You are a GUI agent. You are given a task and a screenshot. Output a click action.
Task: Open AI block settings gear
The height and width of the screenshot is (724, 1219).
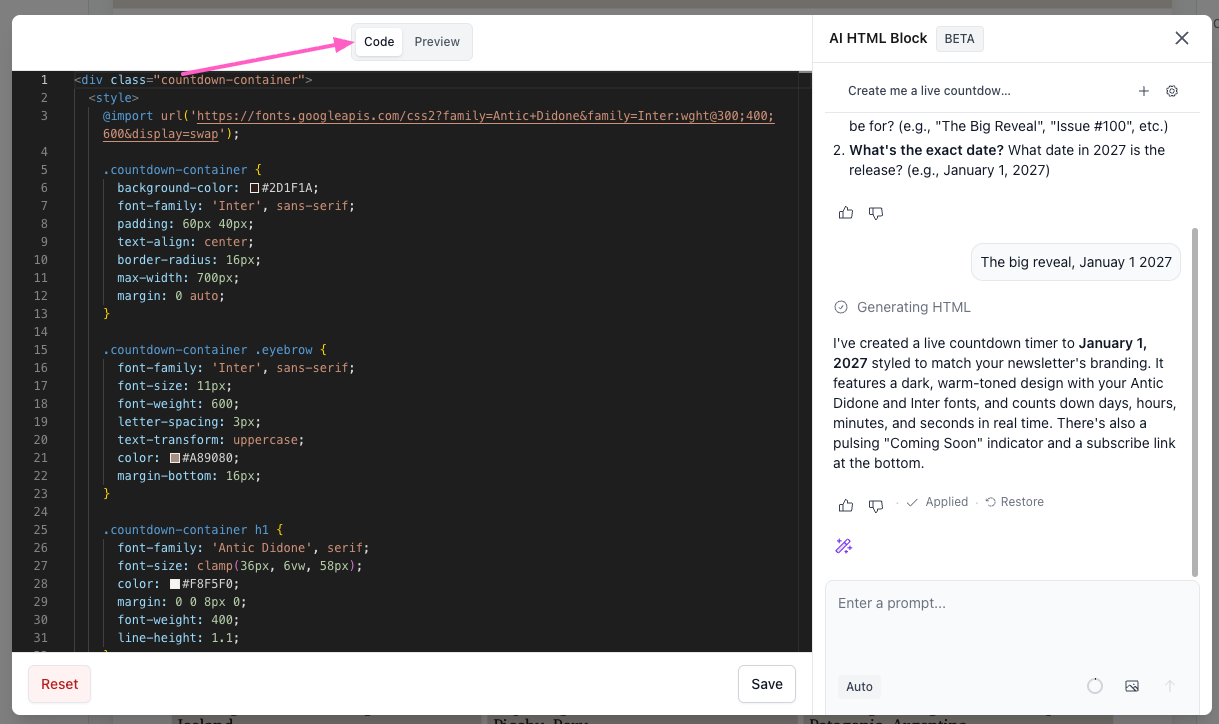click(x=1172, y=91)
